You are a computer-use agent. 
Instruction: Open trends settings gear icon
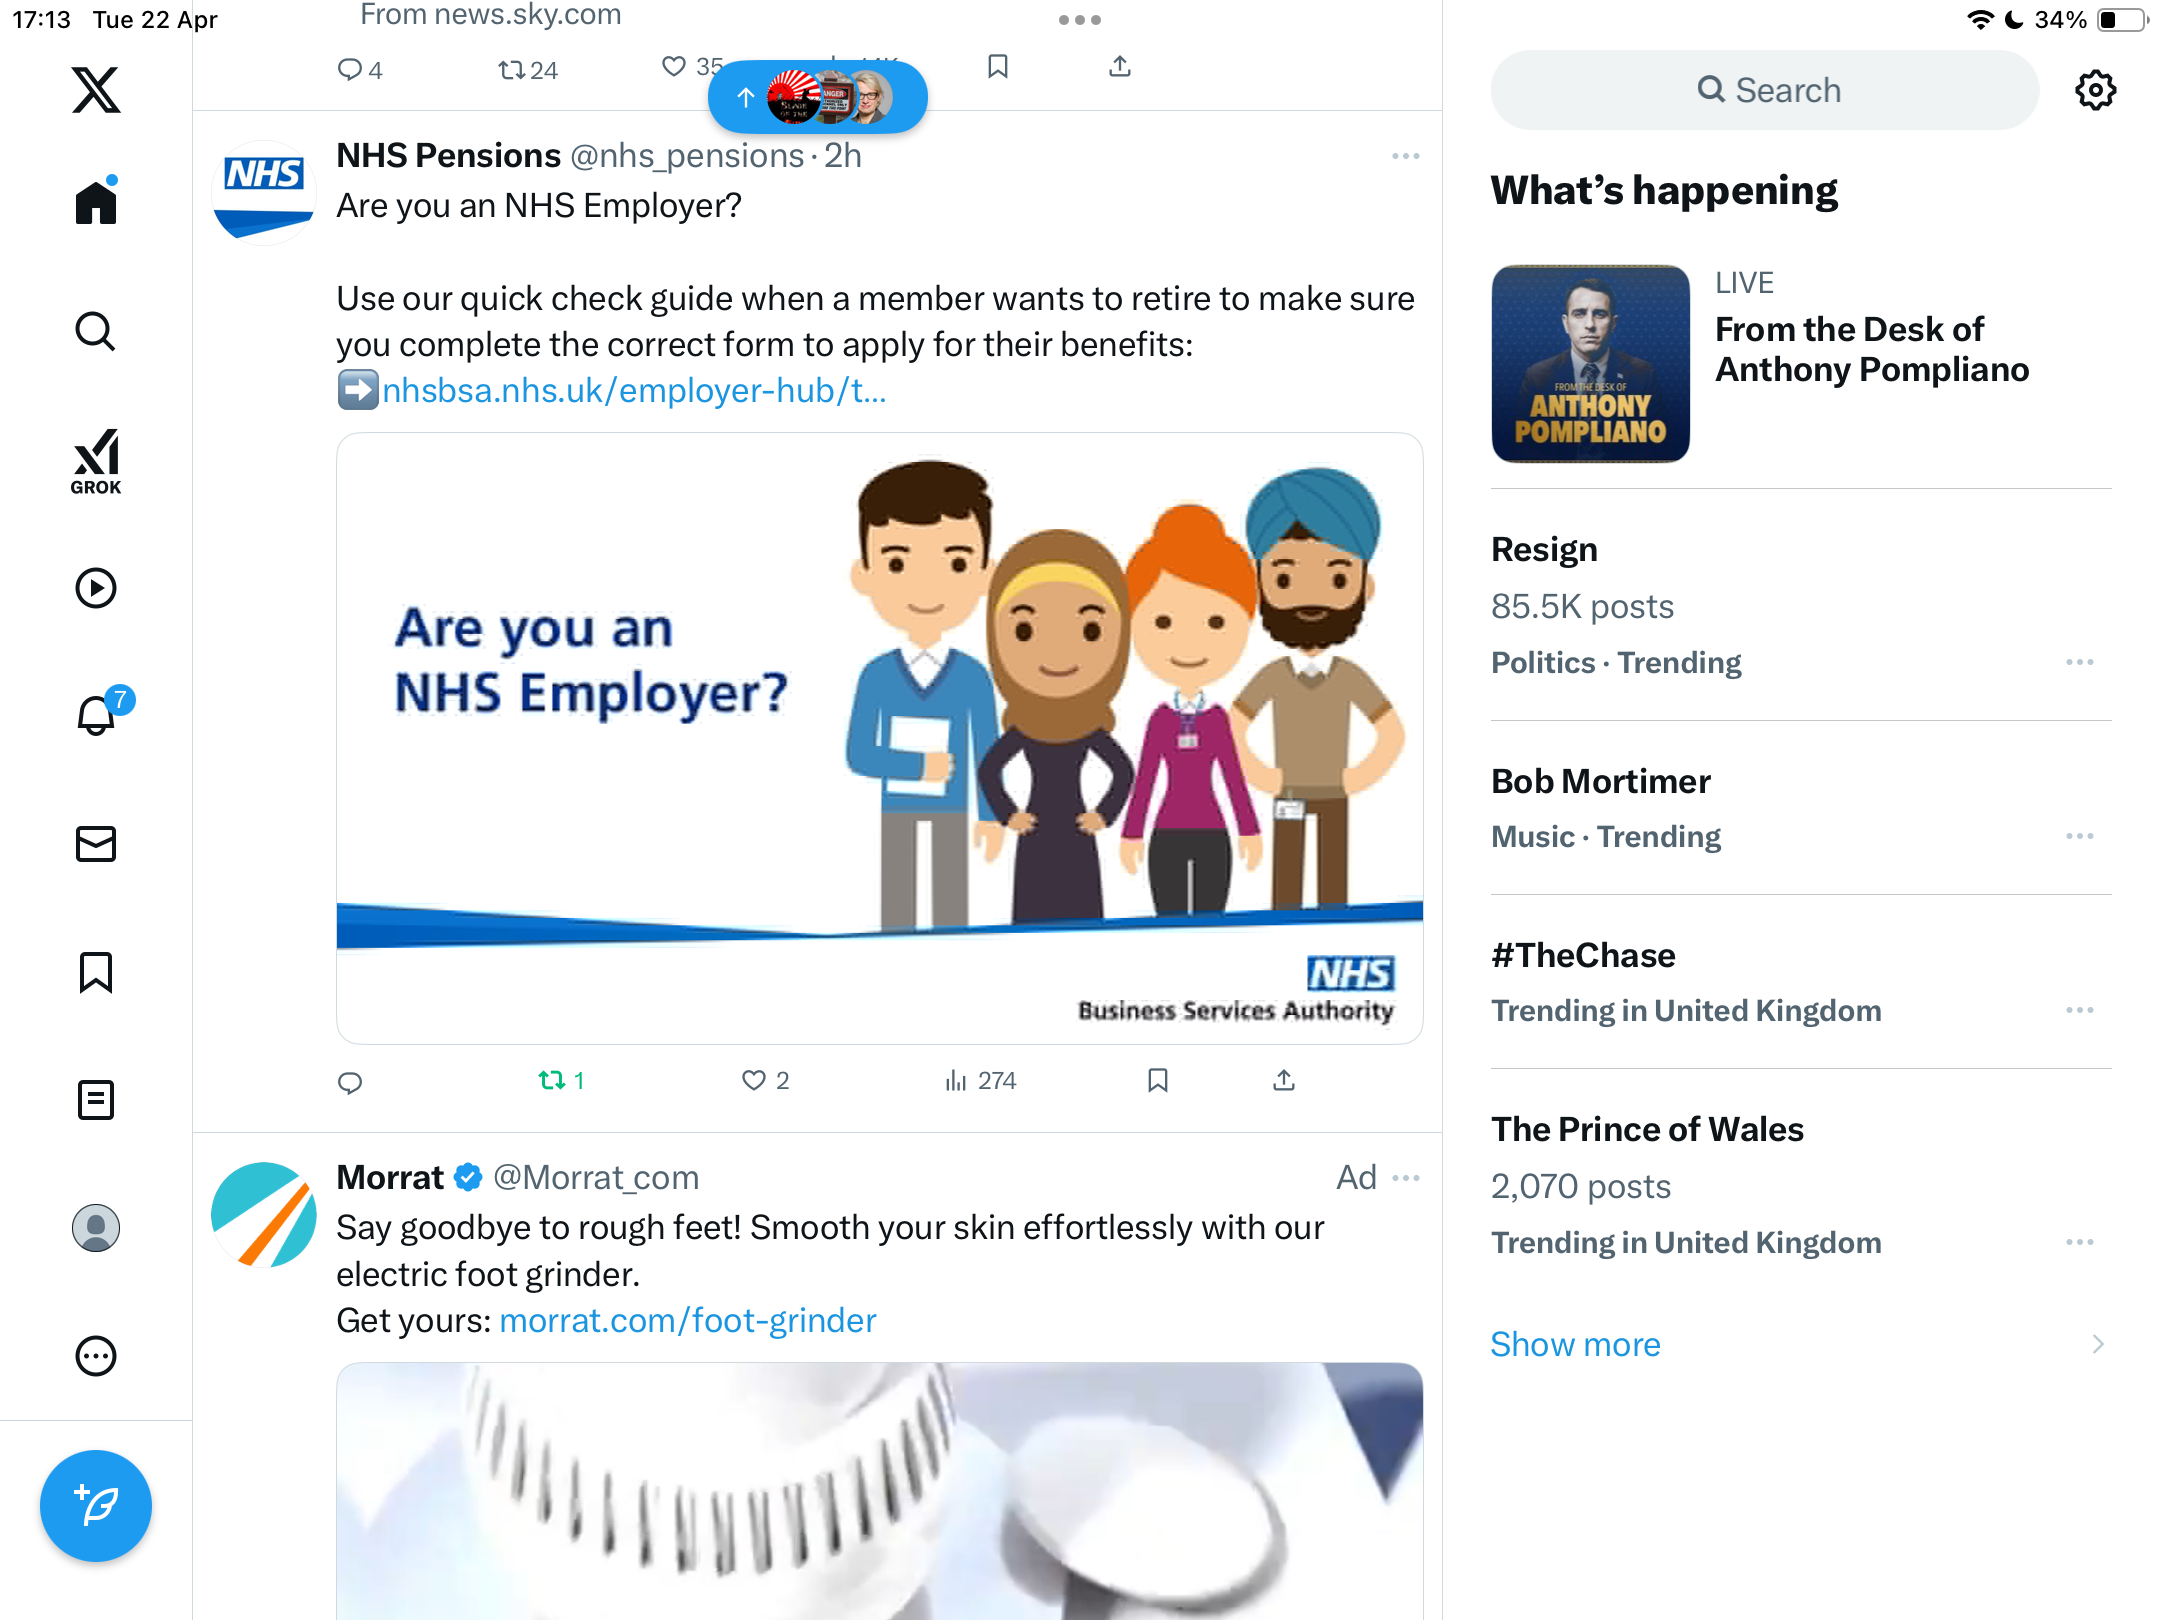[x=2095, y=90]
